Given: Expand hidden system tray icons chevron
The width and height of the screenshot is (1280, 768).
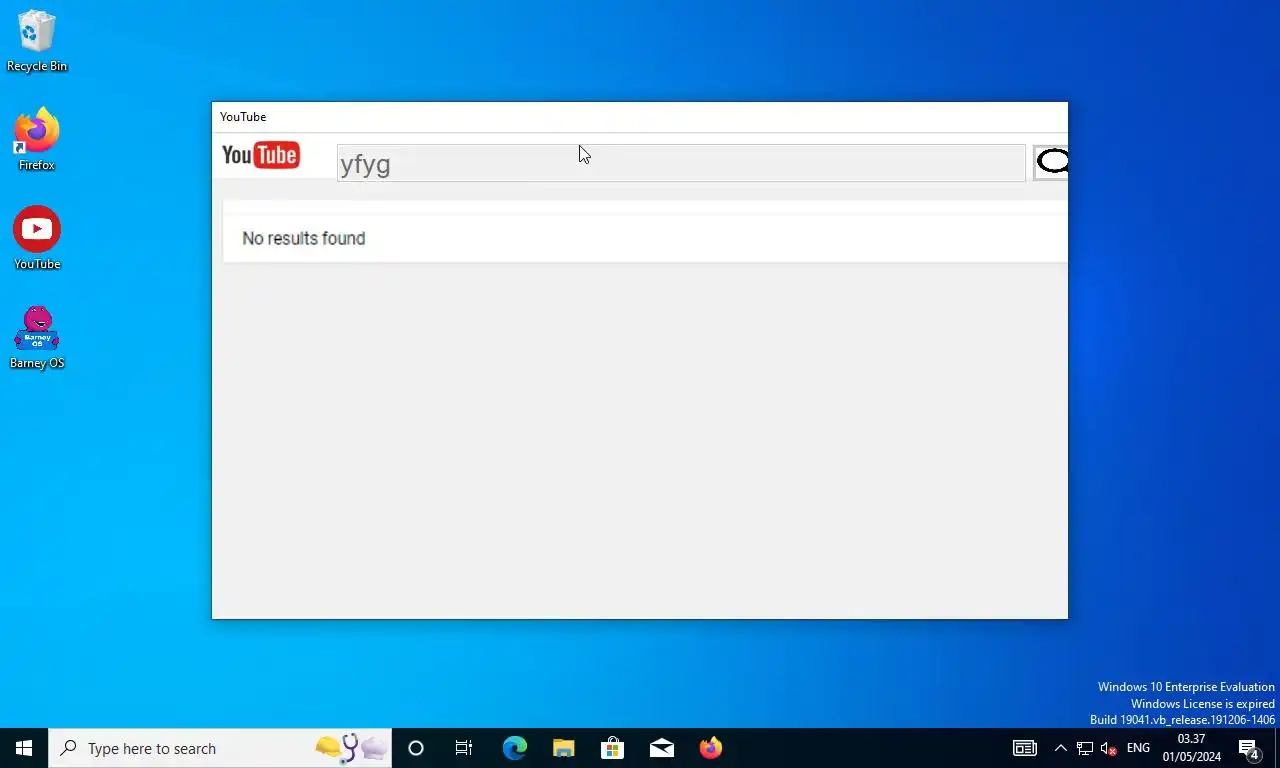Looking at the screenshot, I should point(1060,748).
